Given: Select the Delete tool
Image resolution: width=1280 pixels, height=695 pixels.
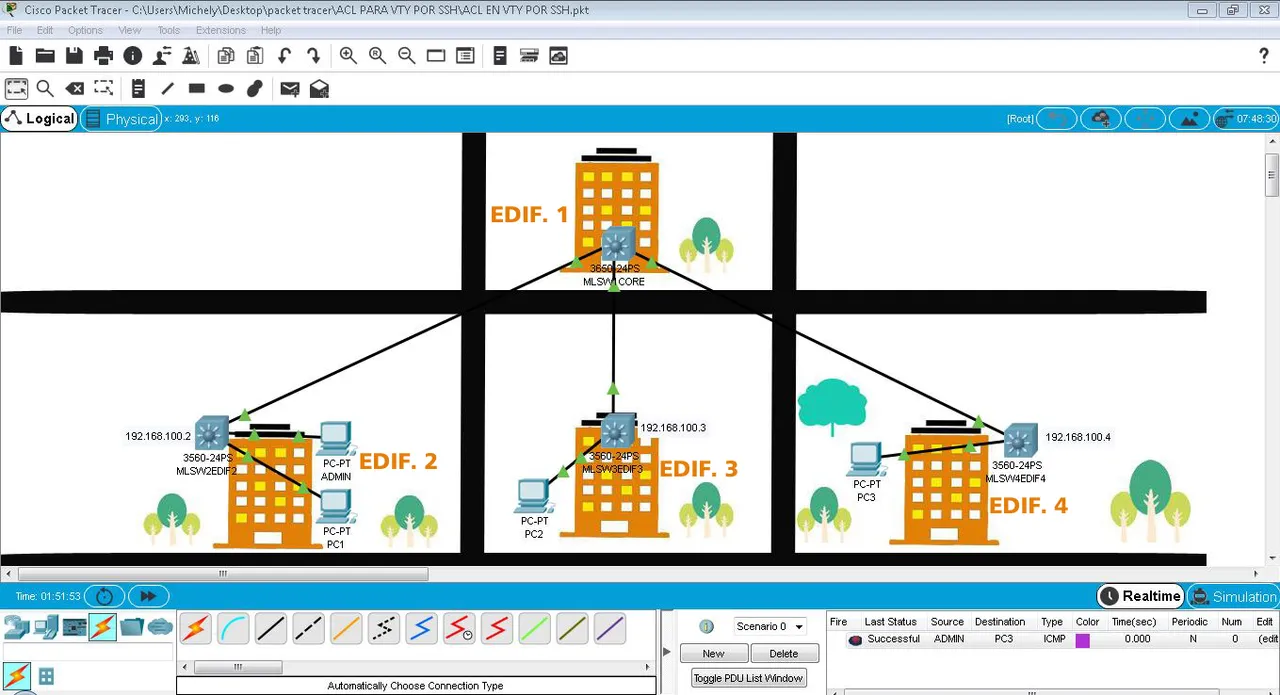Looking at the screenshot, I should [x=75, y=89].
